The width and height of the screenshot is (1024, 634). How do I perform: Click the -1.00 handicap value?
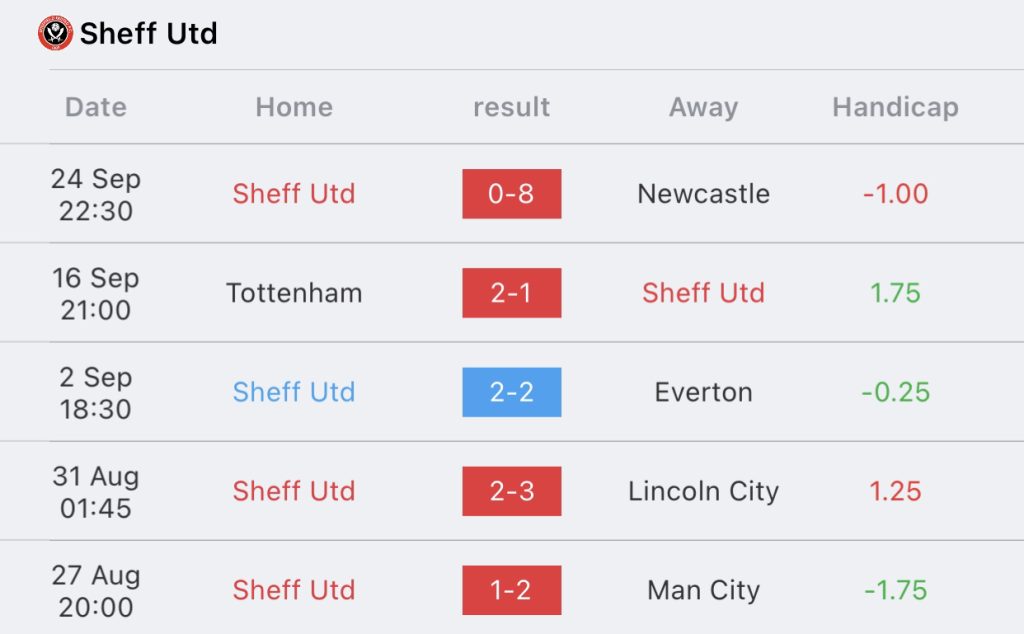(895, 194)
